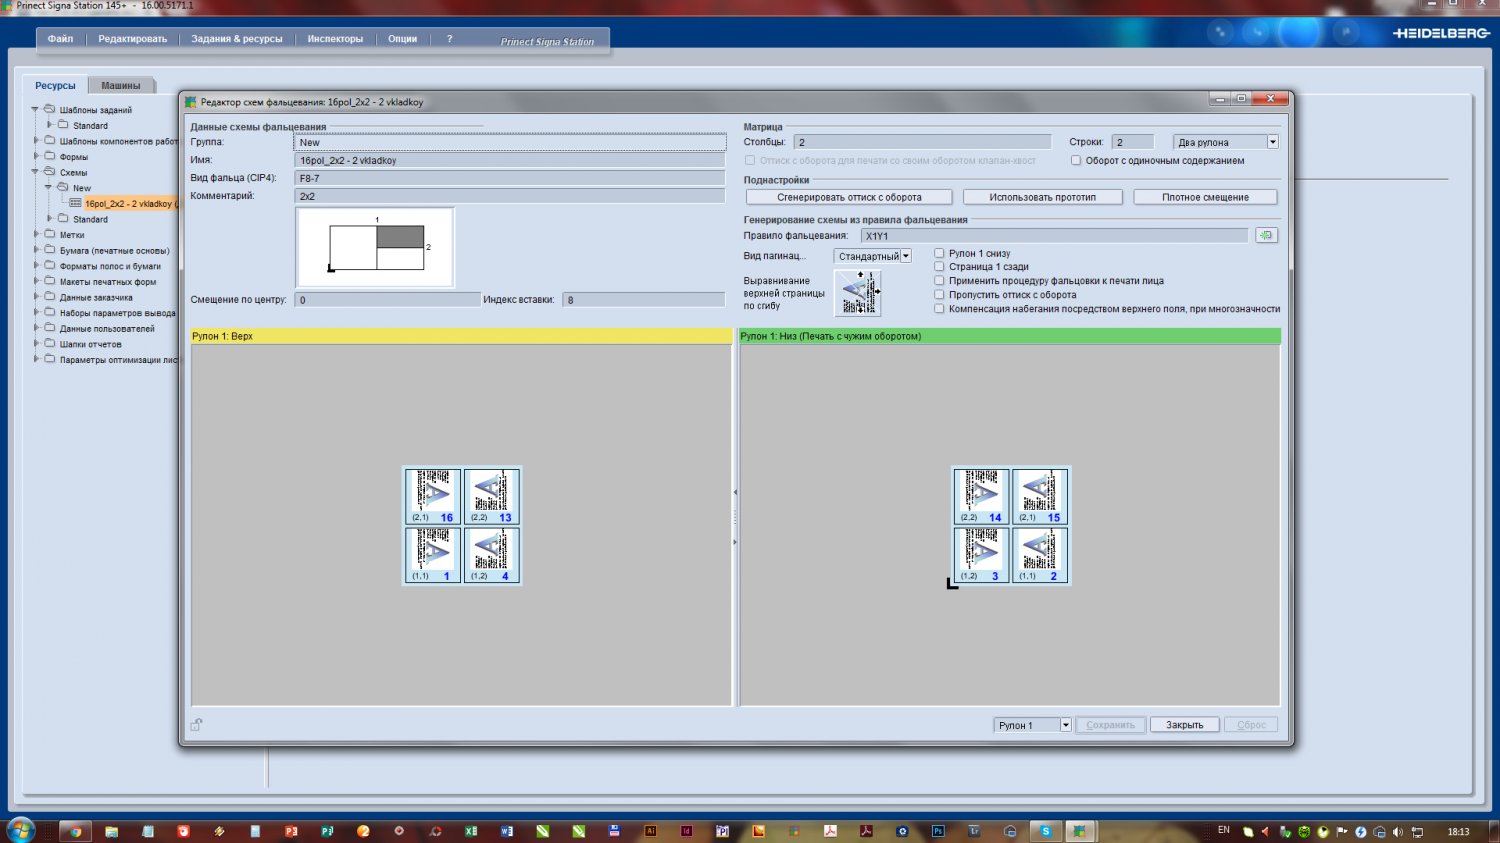This screenshot has height=843, width=1500.
Task: Click the volume icon in system tray
Action: point(1398,832)
